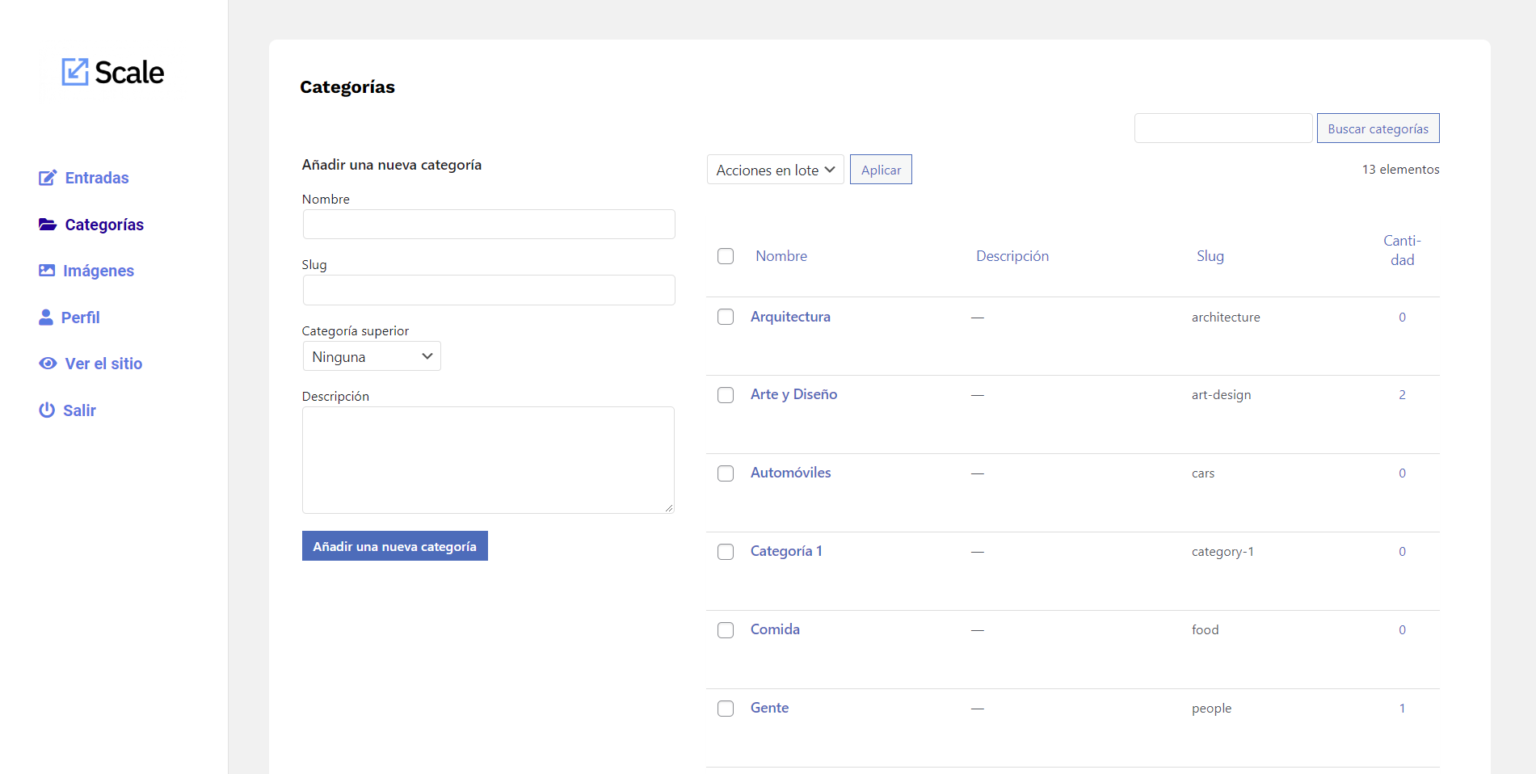Open the Acciones en lote dropdown

775,169
